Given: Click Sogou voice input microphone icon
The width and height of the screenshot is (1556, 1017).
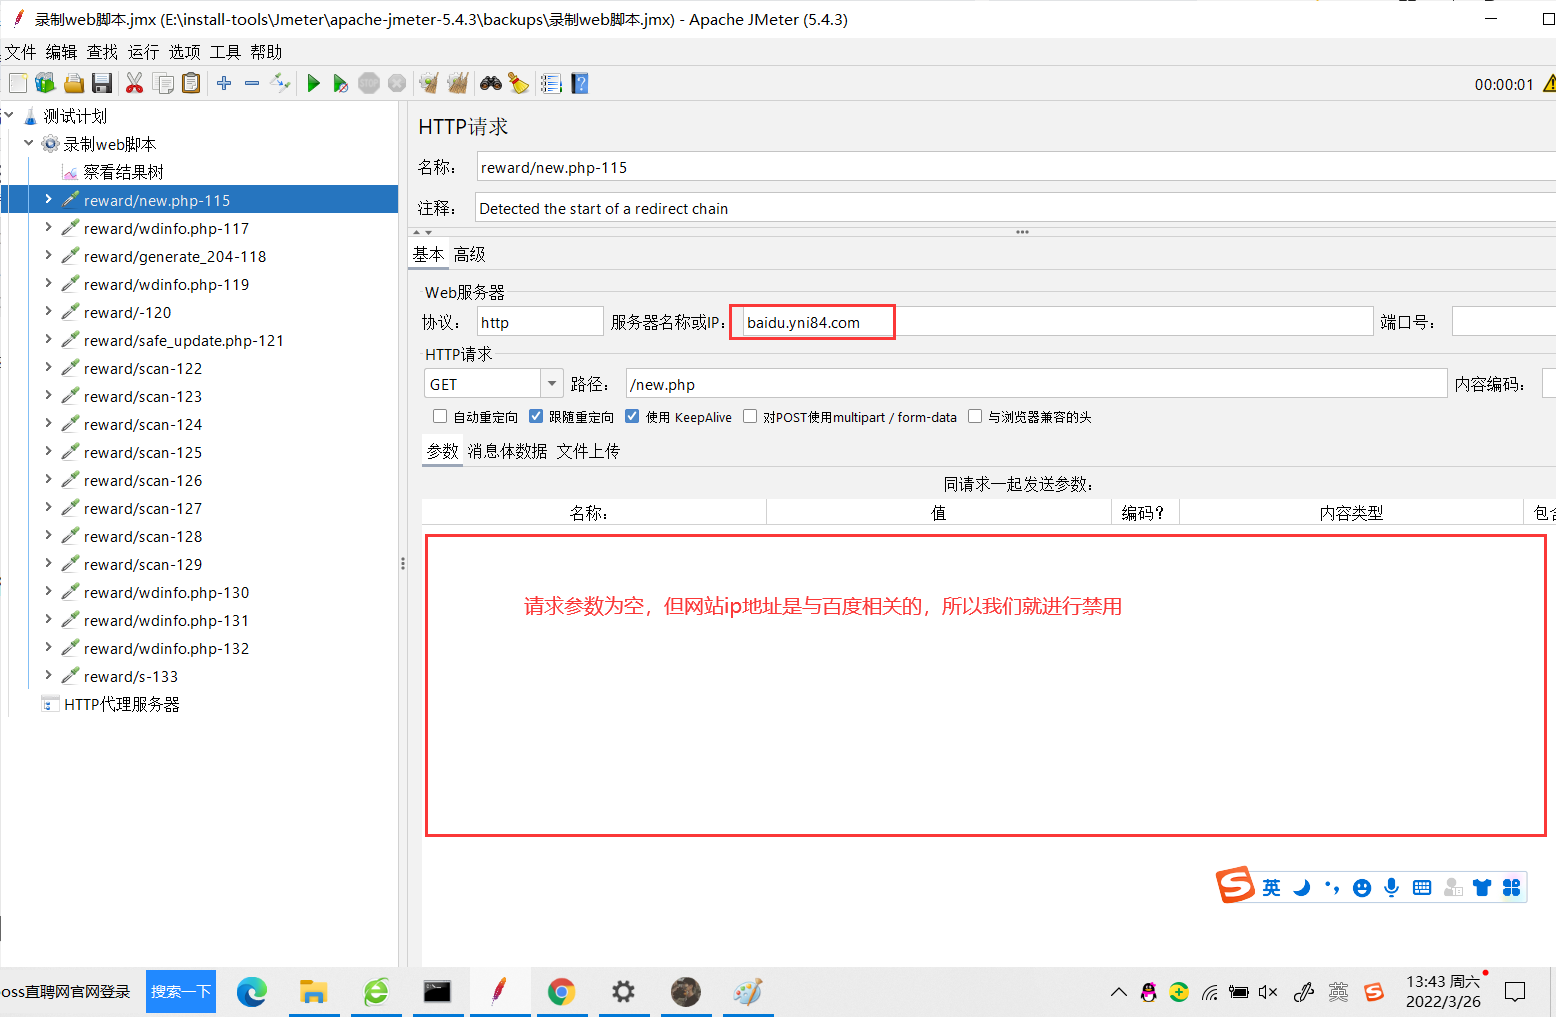Looking at the screenshot, I should 1391,887.
